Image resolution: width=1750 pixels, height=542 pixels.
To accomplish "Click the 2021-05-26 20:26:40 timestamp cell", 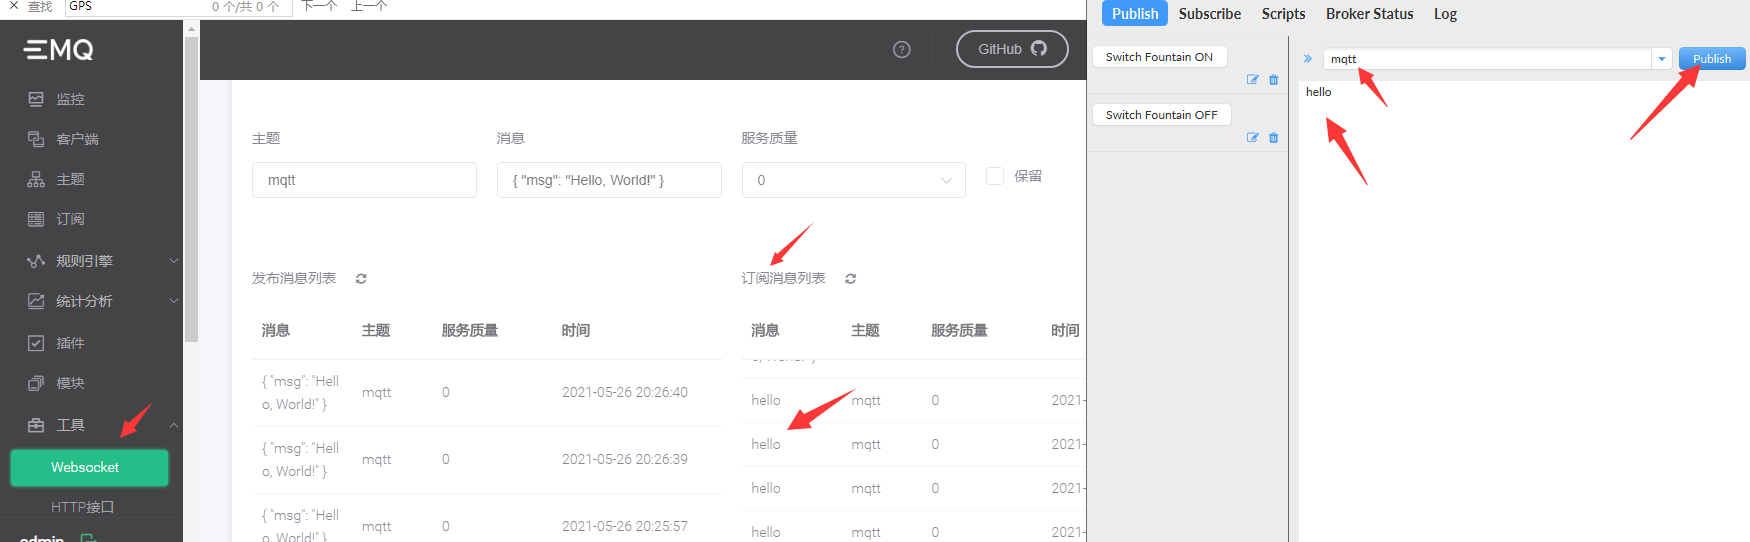I will (625, 392).
